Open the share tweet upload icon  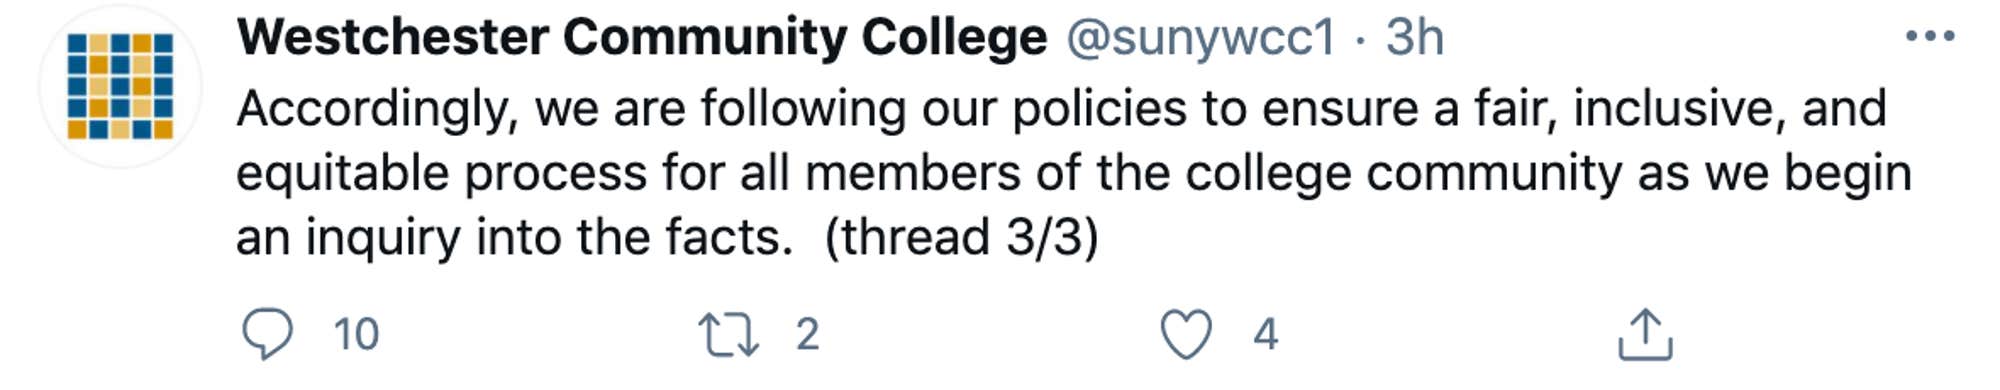point(1645,334)
